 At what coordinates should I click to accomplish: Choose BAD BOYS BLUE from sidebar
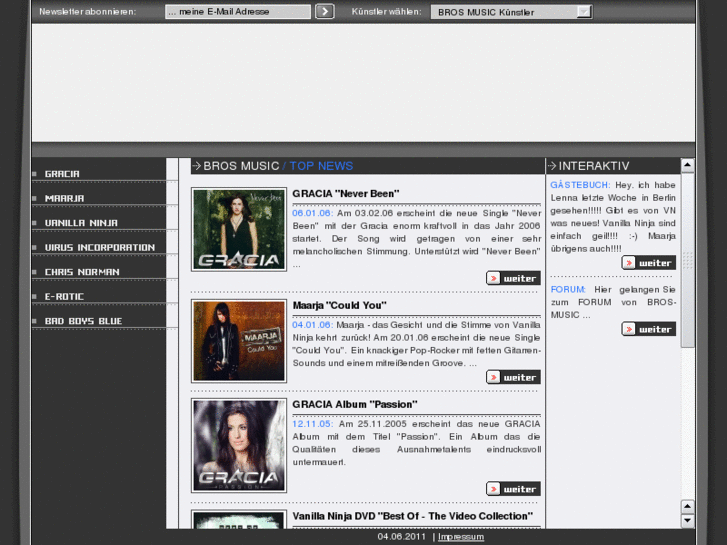tap(83, 321)
